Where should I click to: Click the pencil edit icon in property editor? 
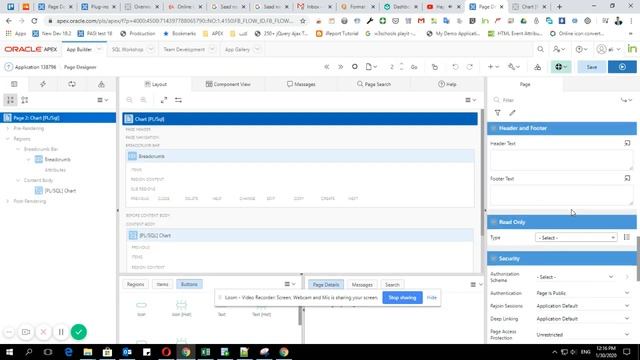(x=512, y=113)
